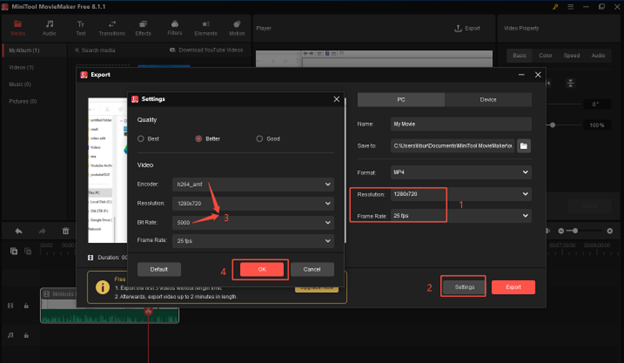
Task: Click the Default button in Settings
Action: point(159,269)
